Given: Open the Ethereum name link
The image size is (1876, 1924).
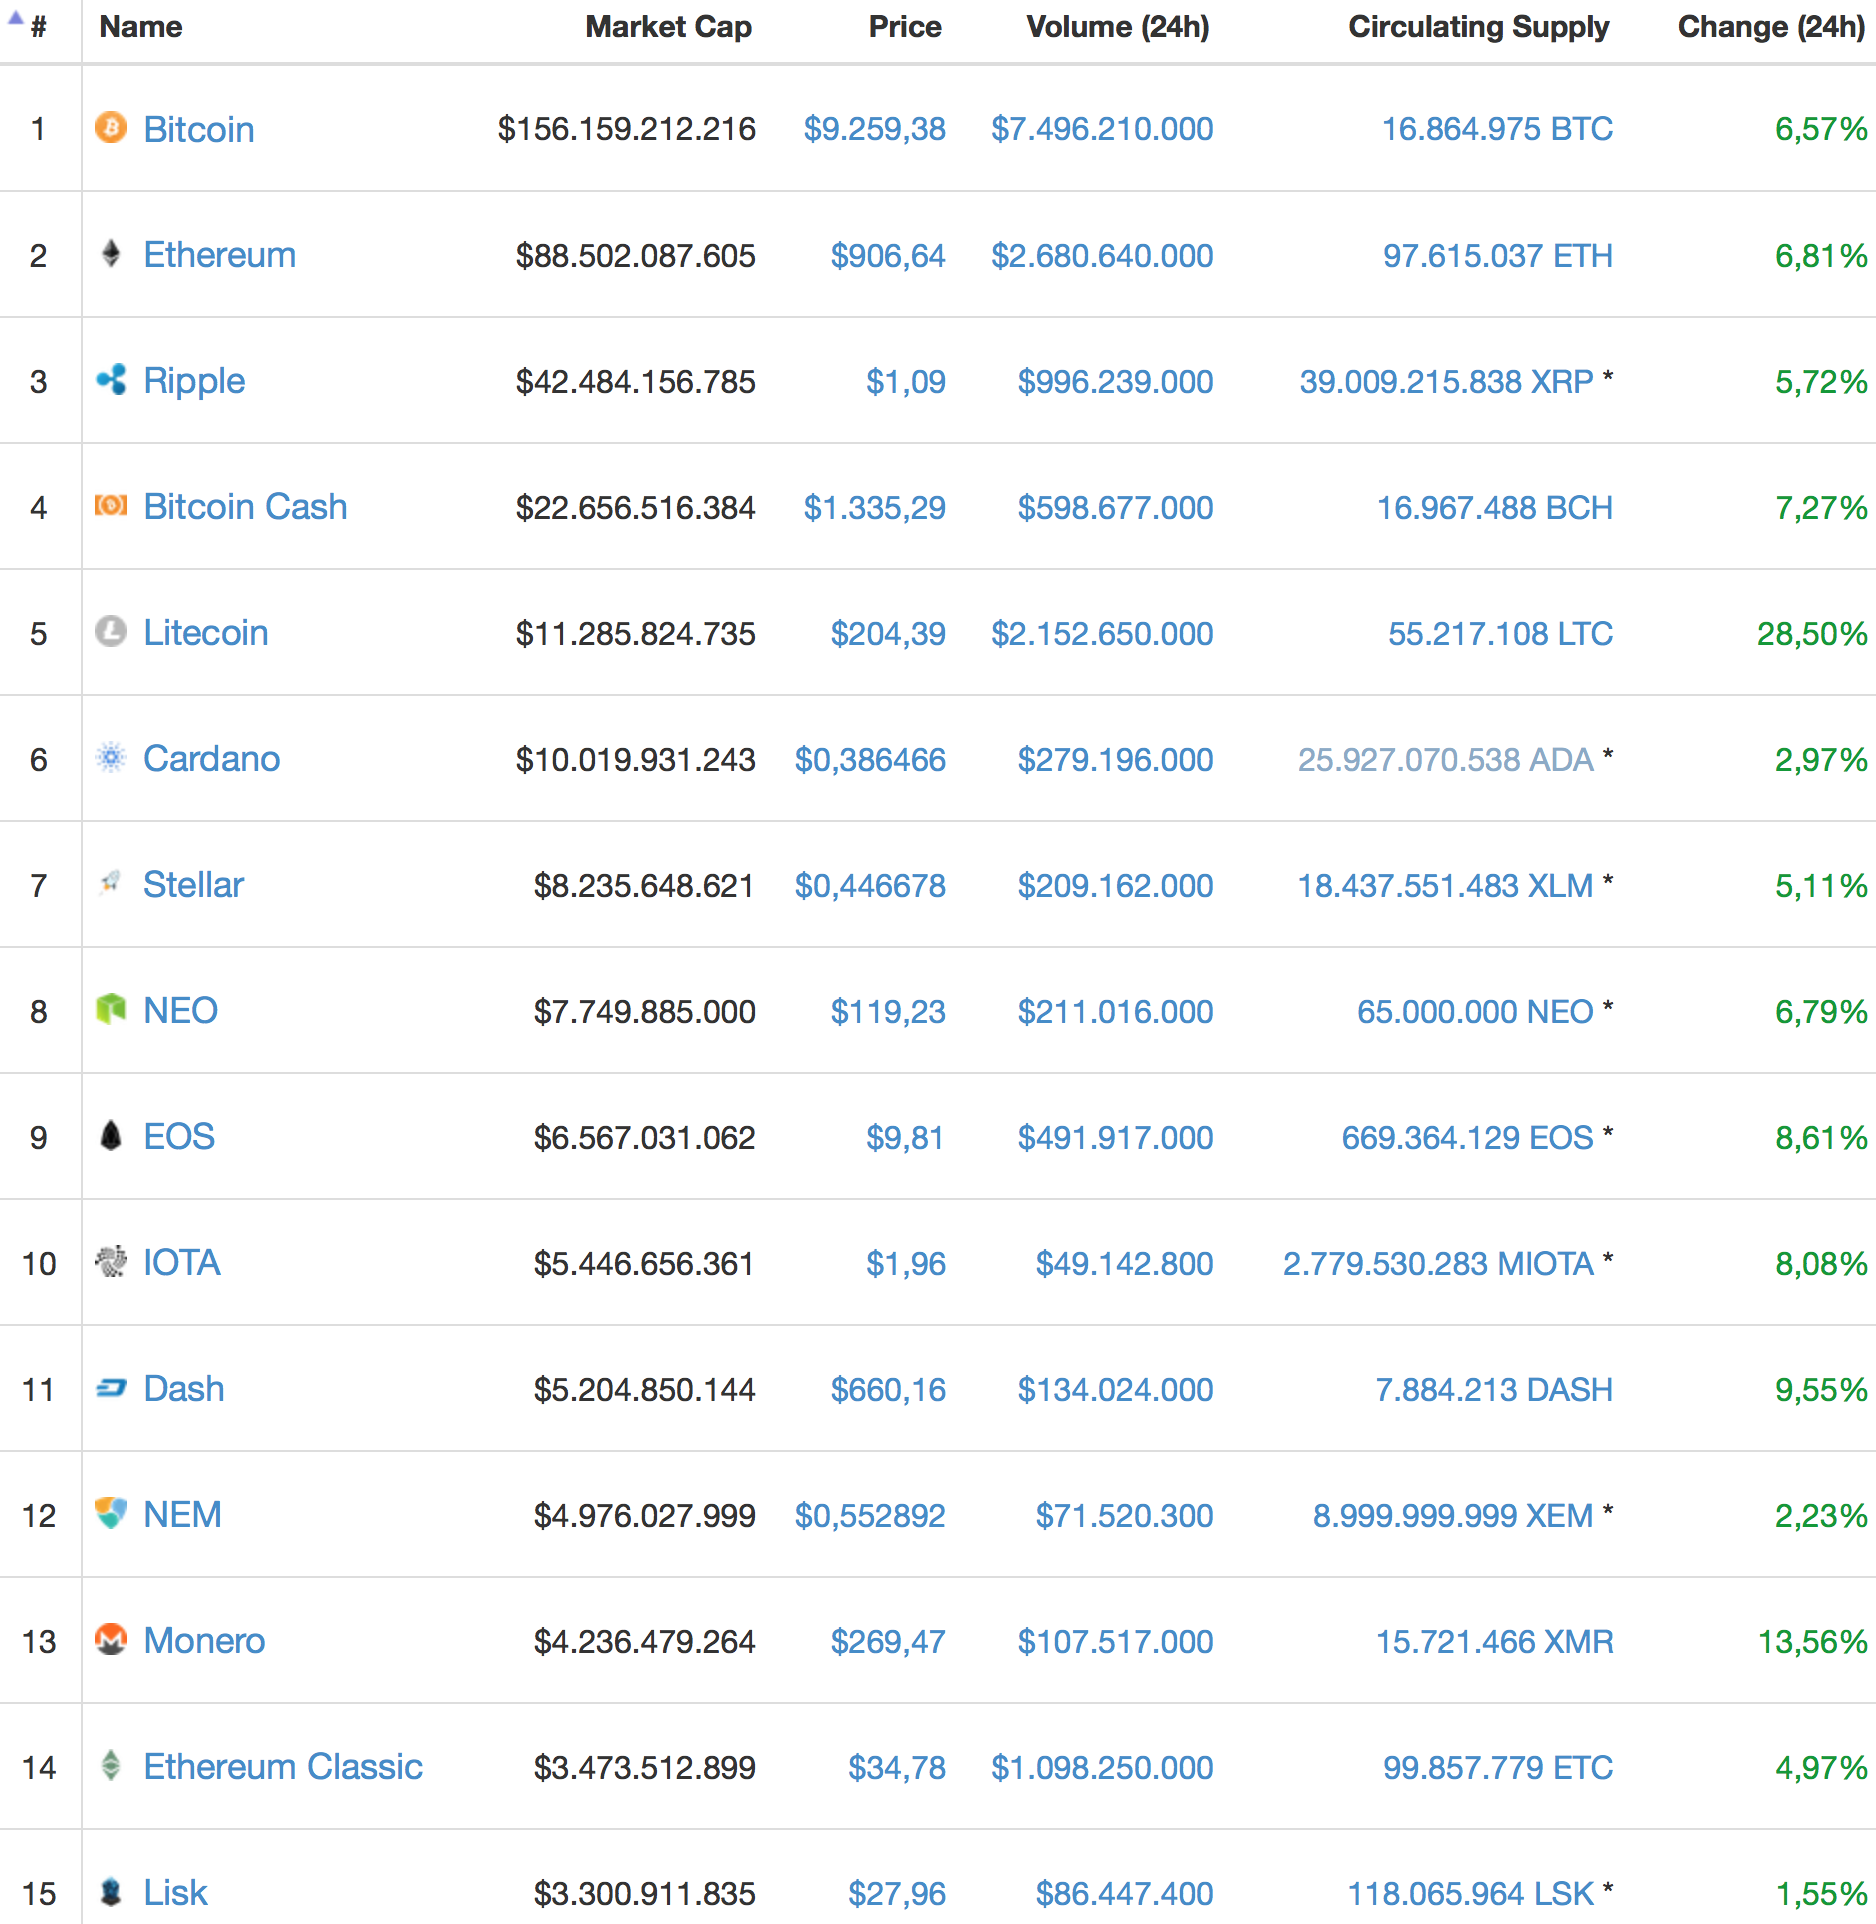Looking at the screenshot, I should click(x=220, y=256).
